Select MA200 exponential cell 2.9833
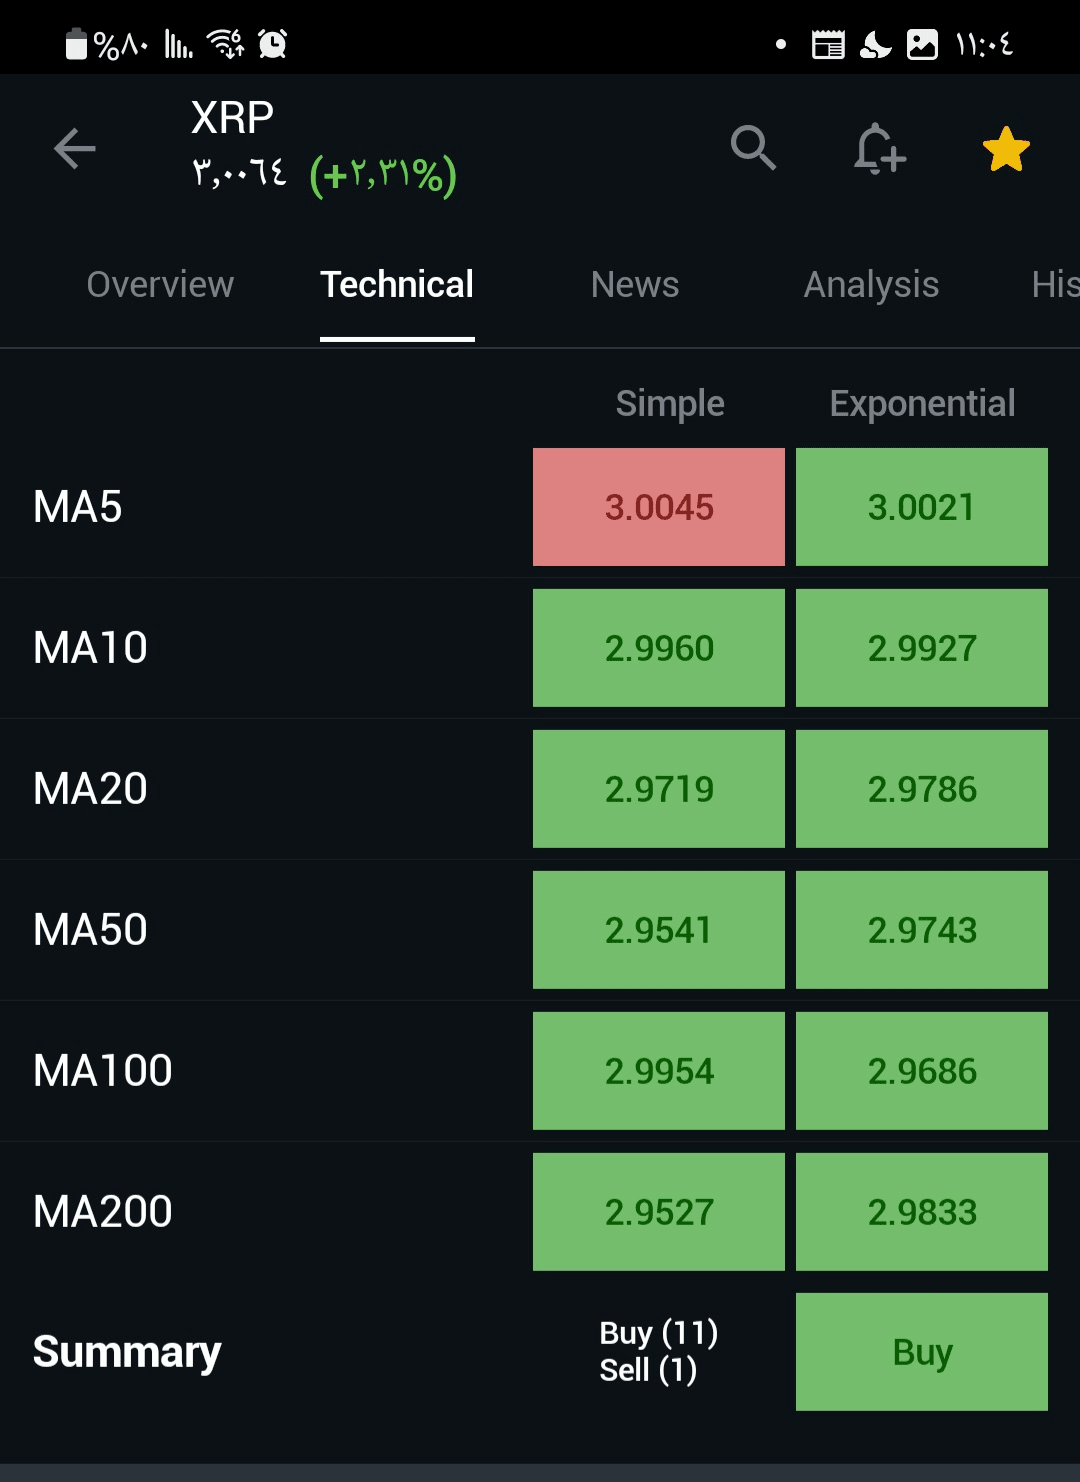This screenshot has width=1080, height=1482. (x=922, y=1212)
